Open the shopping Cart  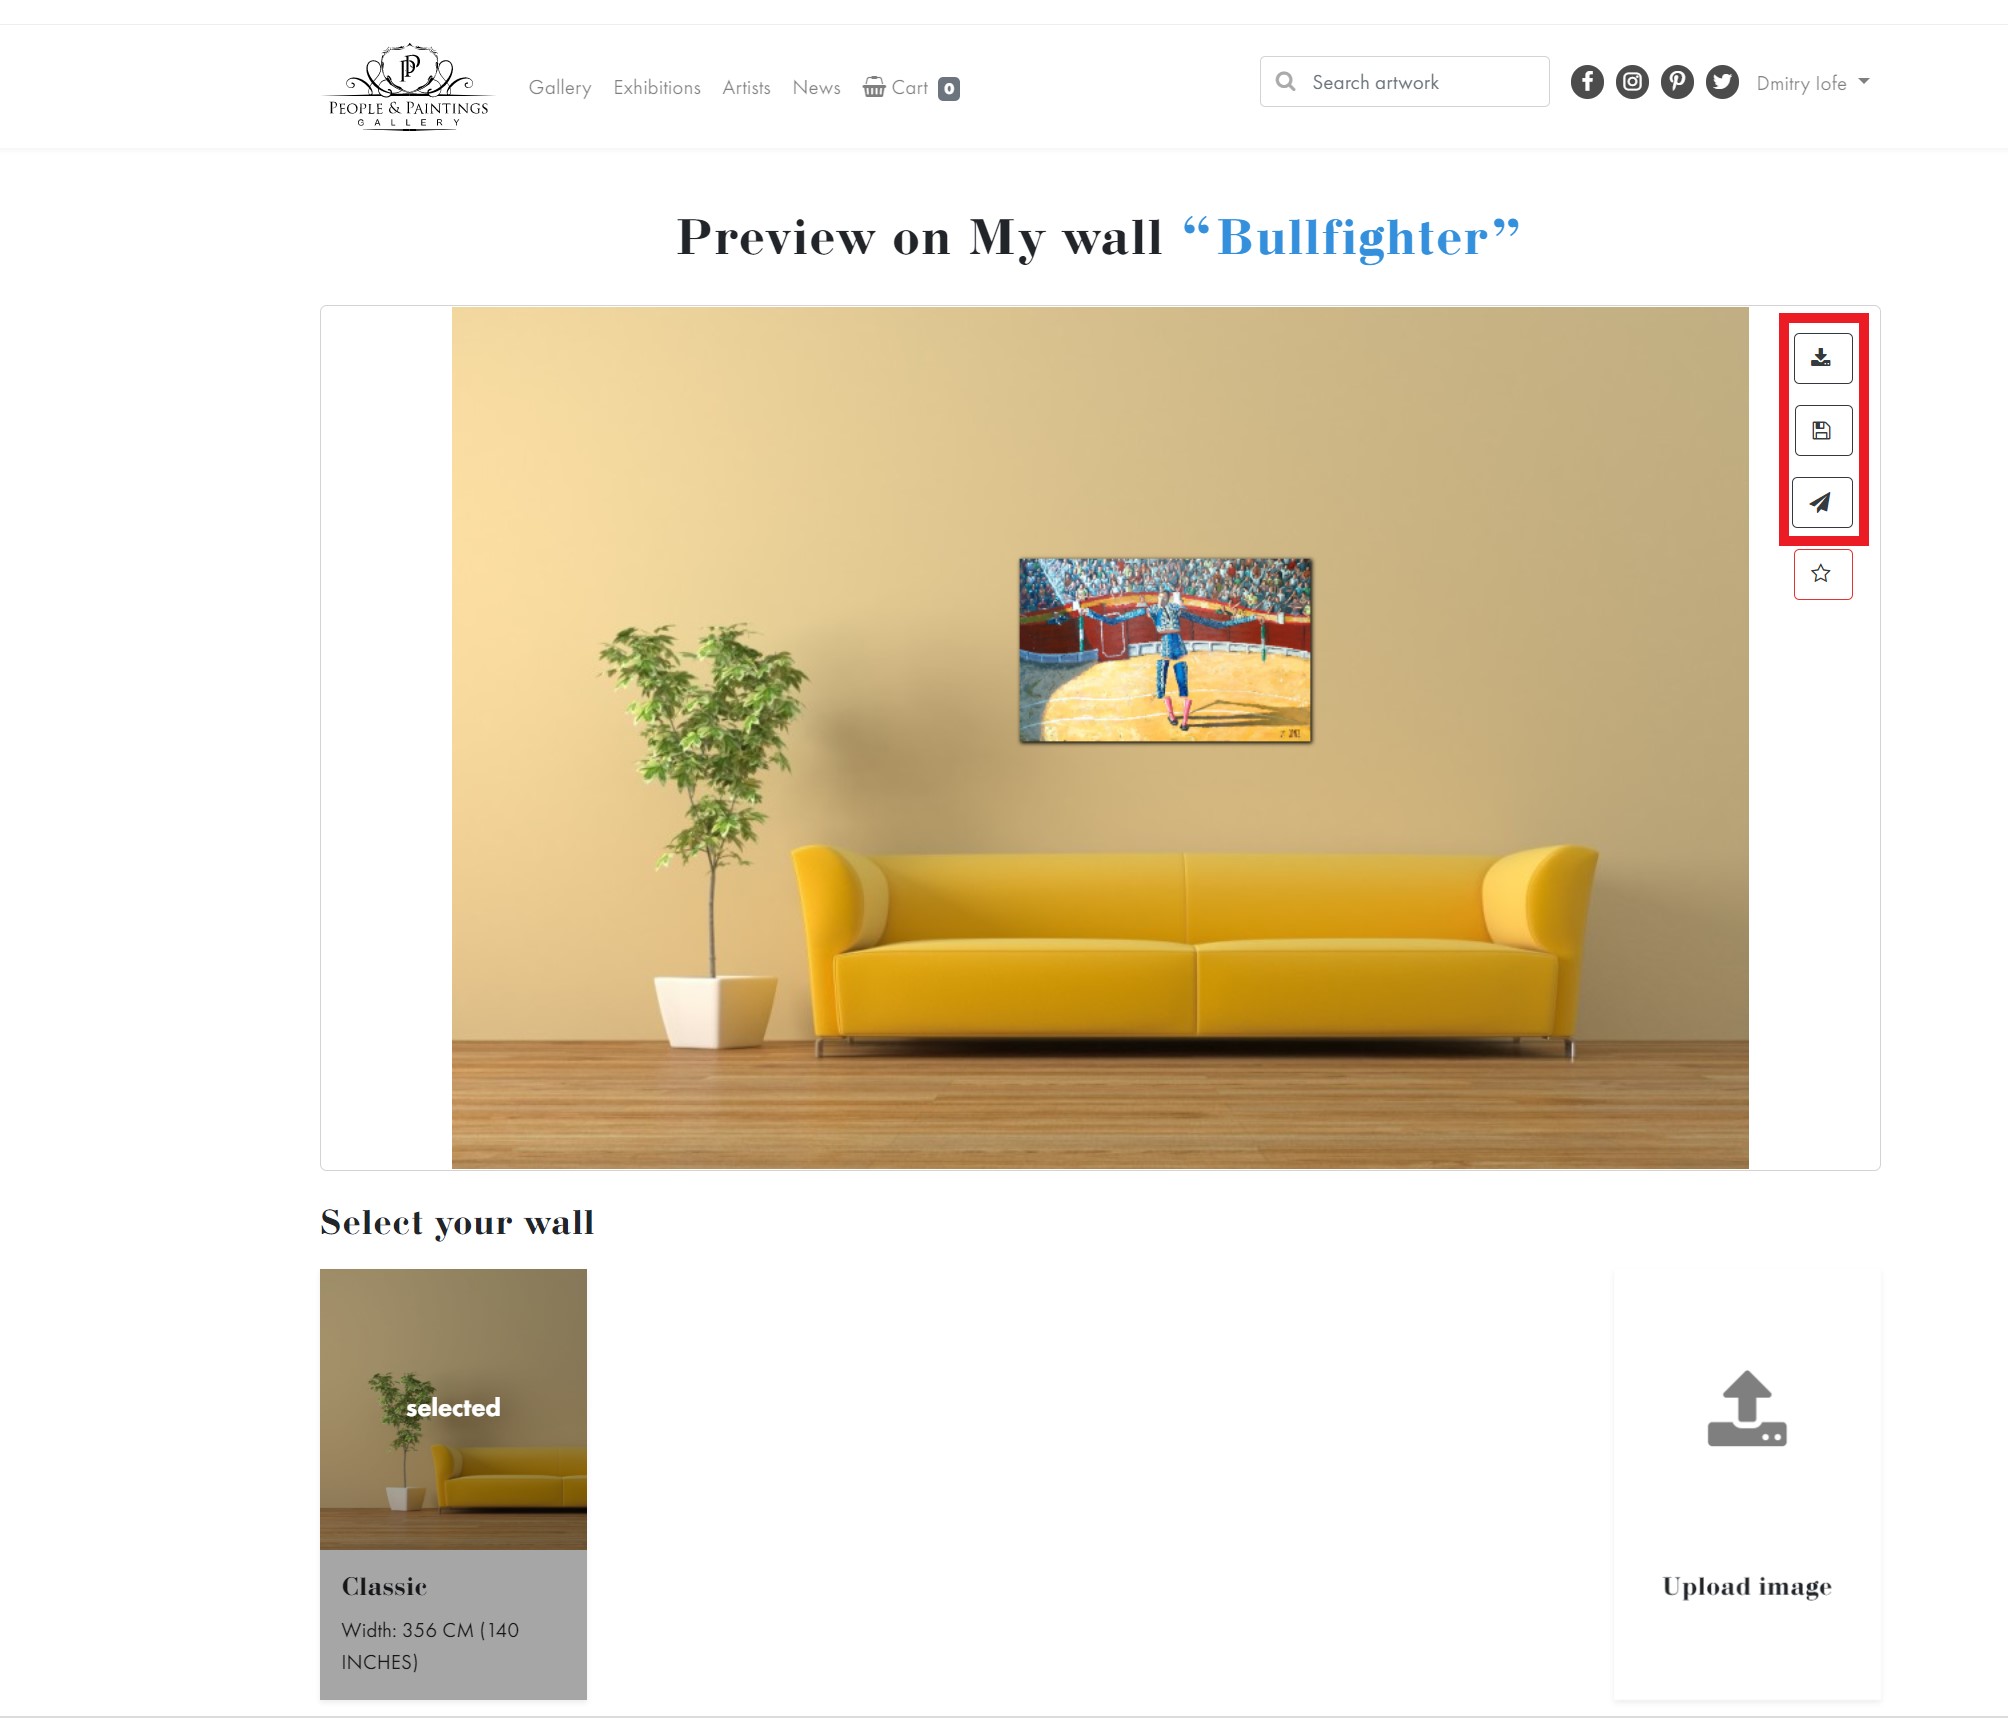911,88
